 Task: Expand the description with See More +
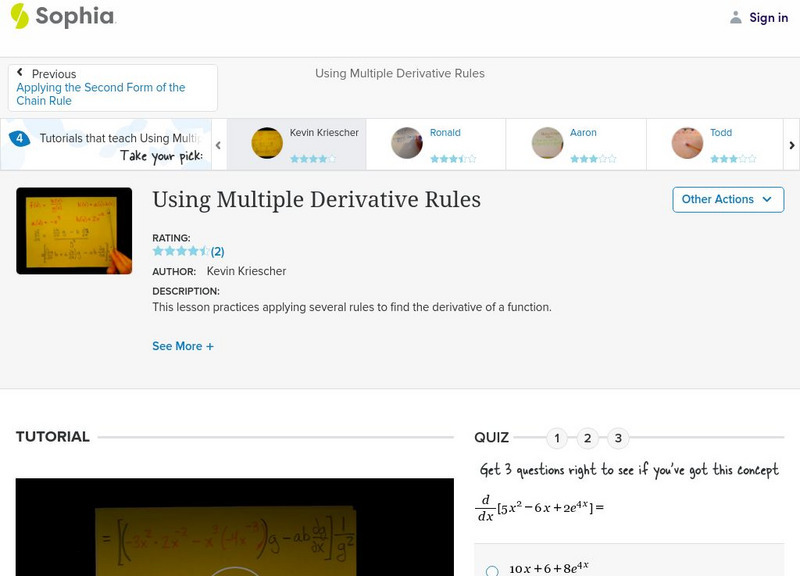pyautogui.click(x=184, y=345)
